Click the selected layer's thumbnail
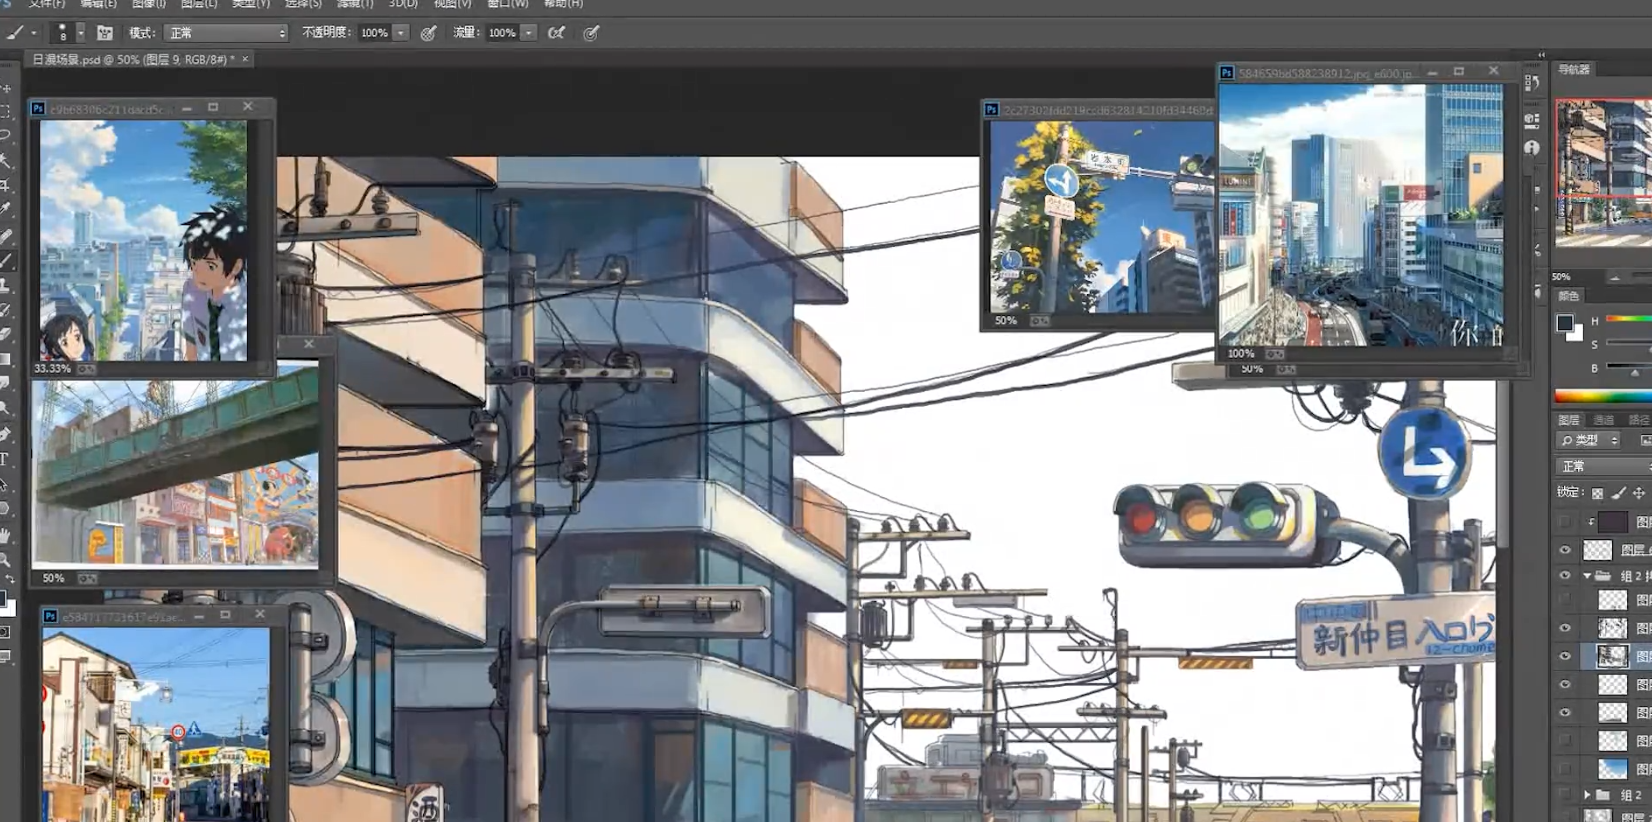1652x822 pixels. pos(1612,656)
